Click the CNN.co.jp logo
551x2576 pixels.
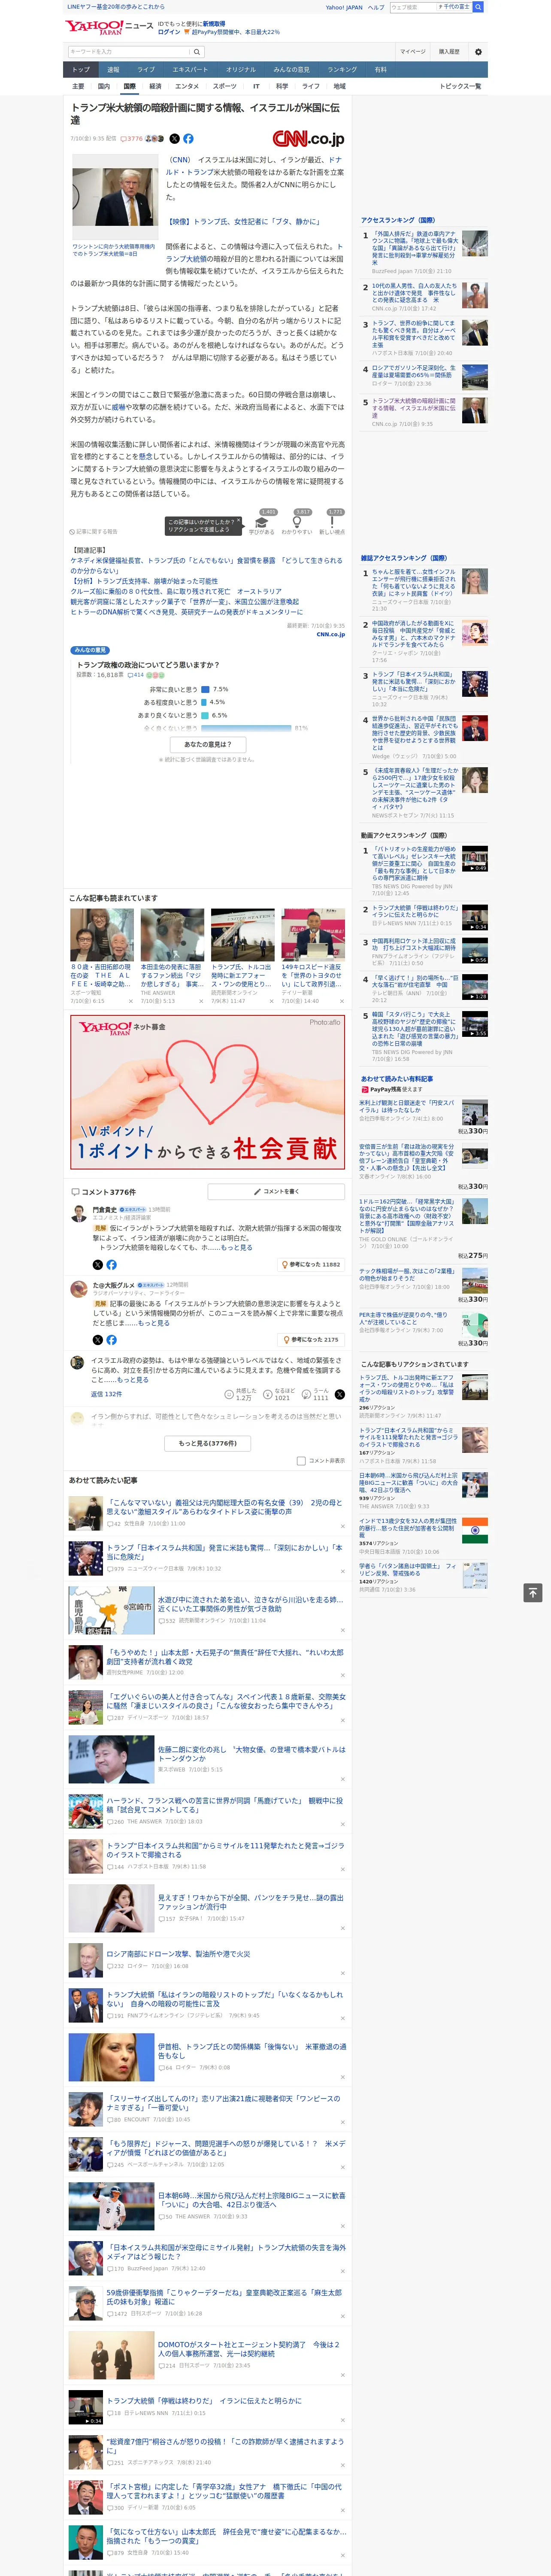point(308,139)
